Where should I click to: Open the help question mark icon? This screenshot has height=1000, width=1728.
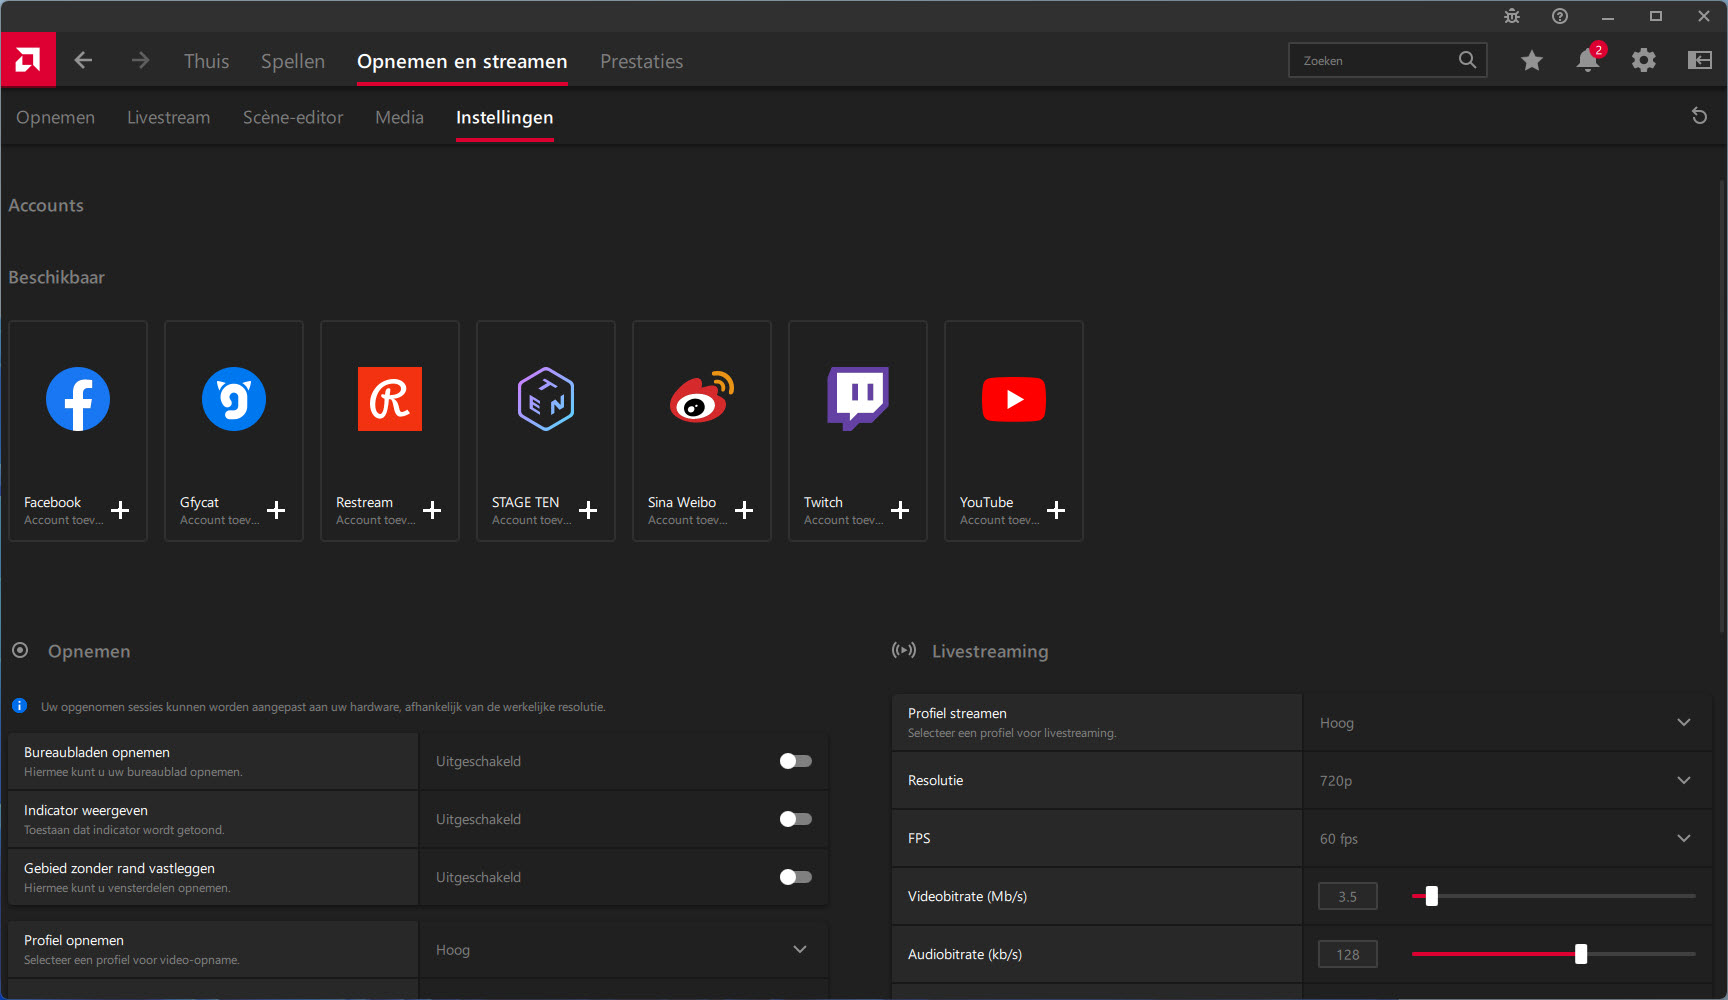click(x=1560, y=16)
